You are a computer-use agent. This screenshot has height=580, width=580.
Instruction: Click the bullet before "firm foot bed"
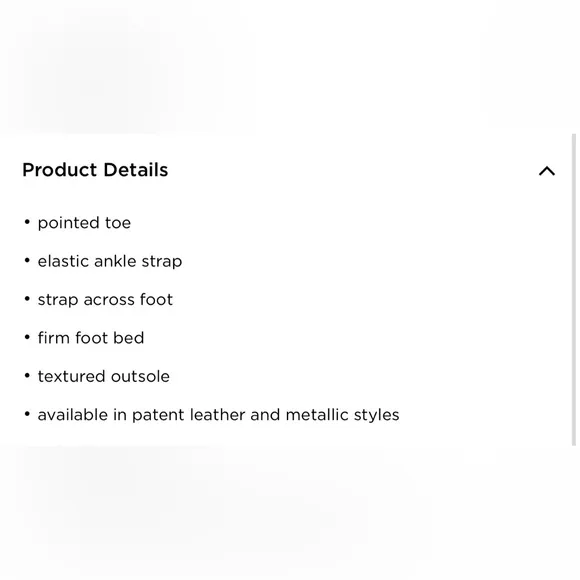pos(27,337)
